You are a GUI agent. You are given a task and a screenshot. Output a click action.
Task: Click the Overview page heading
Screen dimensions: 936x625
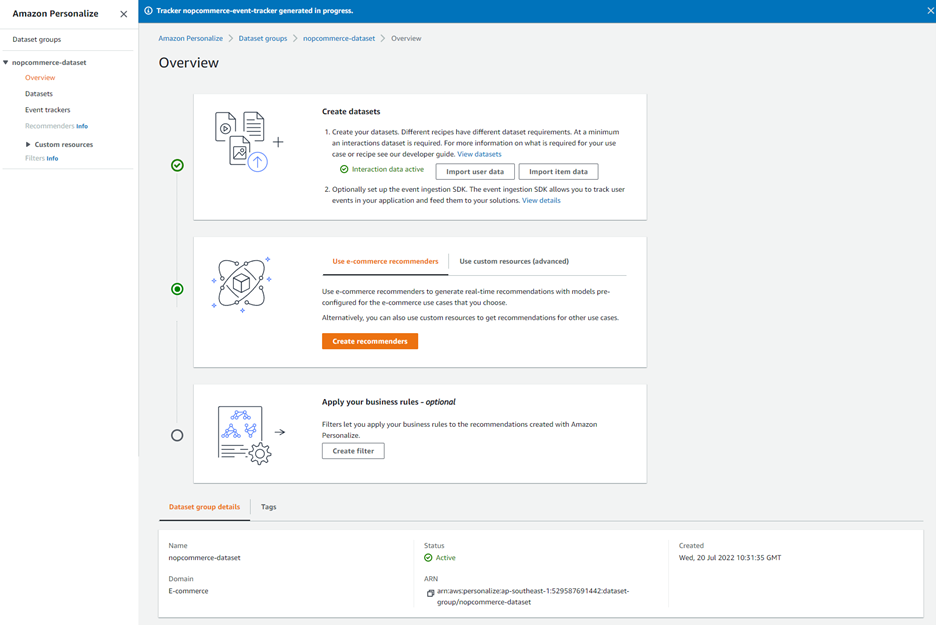[189, 63]
